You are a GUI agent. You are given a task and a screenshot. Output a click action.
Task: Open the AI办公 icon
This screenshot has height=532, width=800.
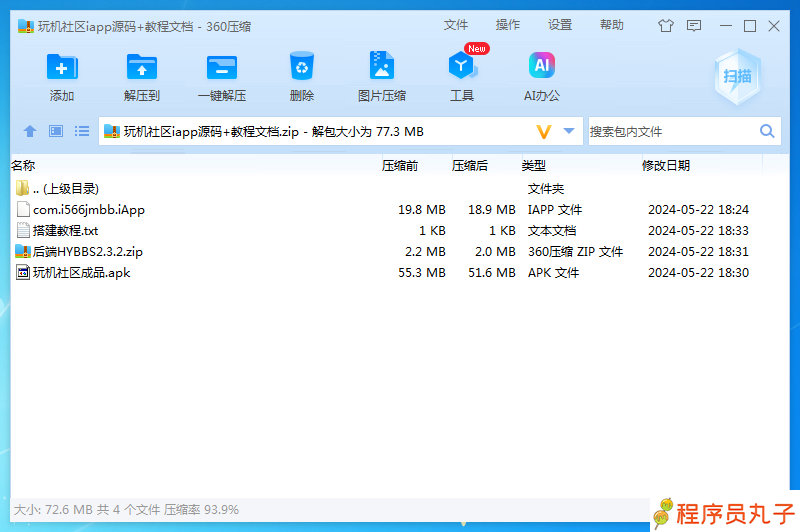point(542,65)
